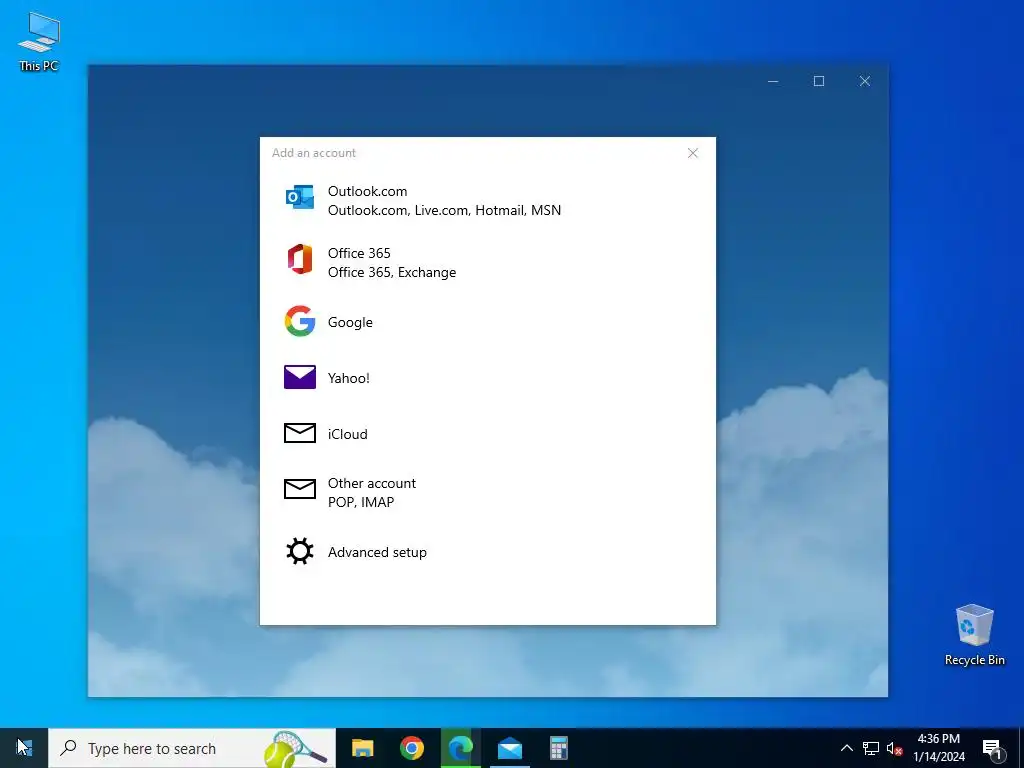Open the Windows Start menu

(24, 748)
